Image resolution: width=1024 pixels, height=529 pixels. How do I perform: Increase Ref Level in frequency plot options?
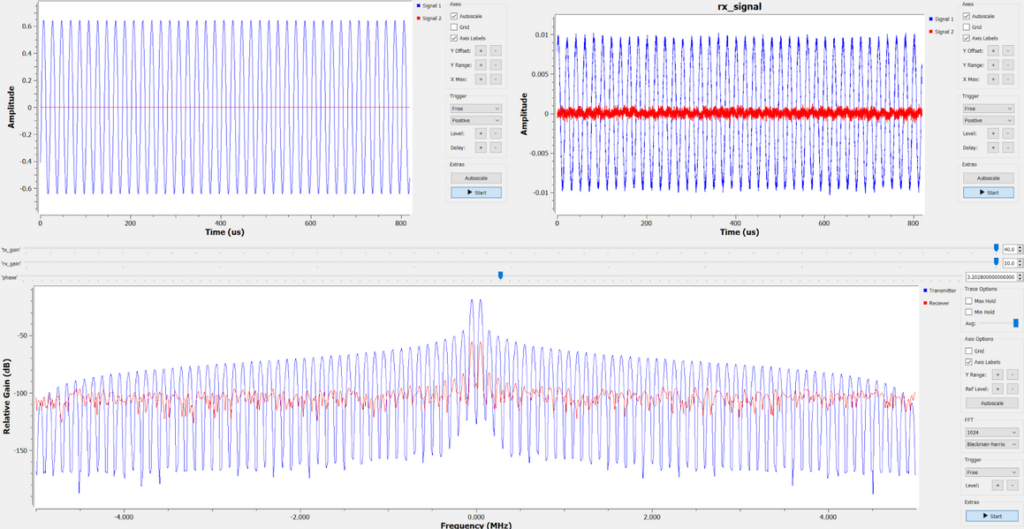(997, 389)
